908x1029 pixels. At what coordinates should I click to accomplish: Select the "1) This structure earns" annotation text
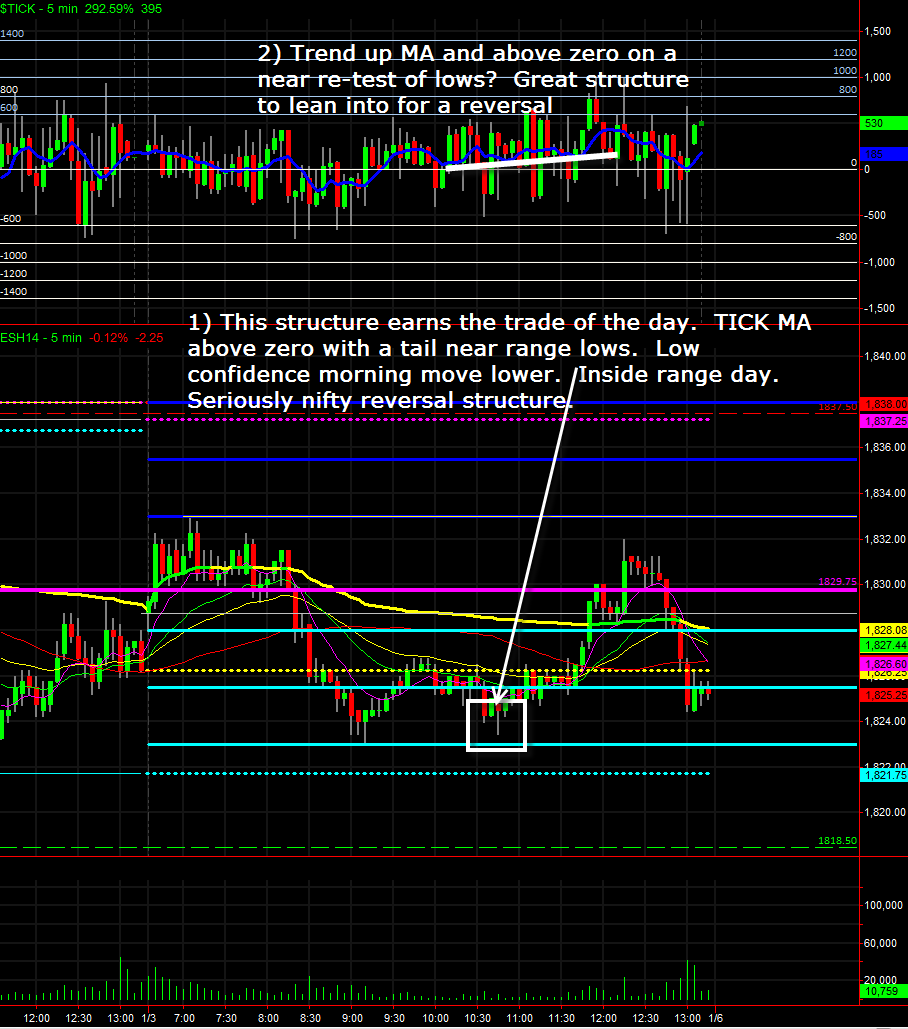pos(499,361)
